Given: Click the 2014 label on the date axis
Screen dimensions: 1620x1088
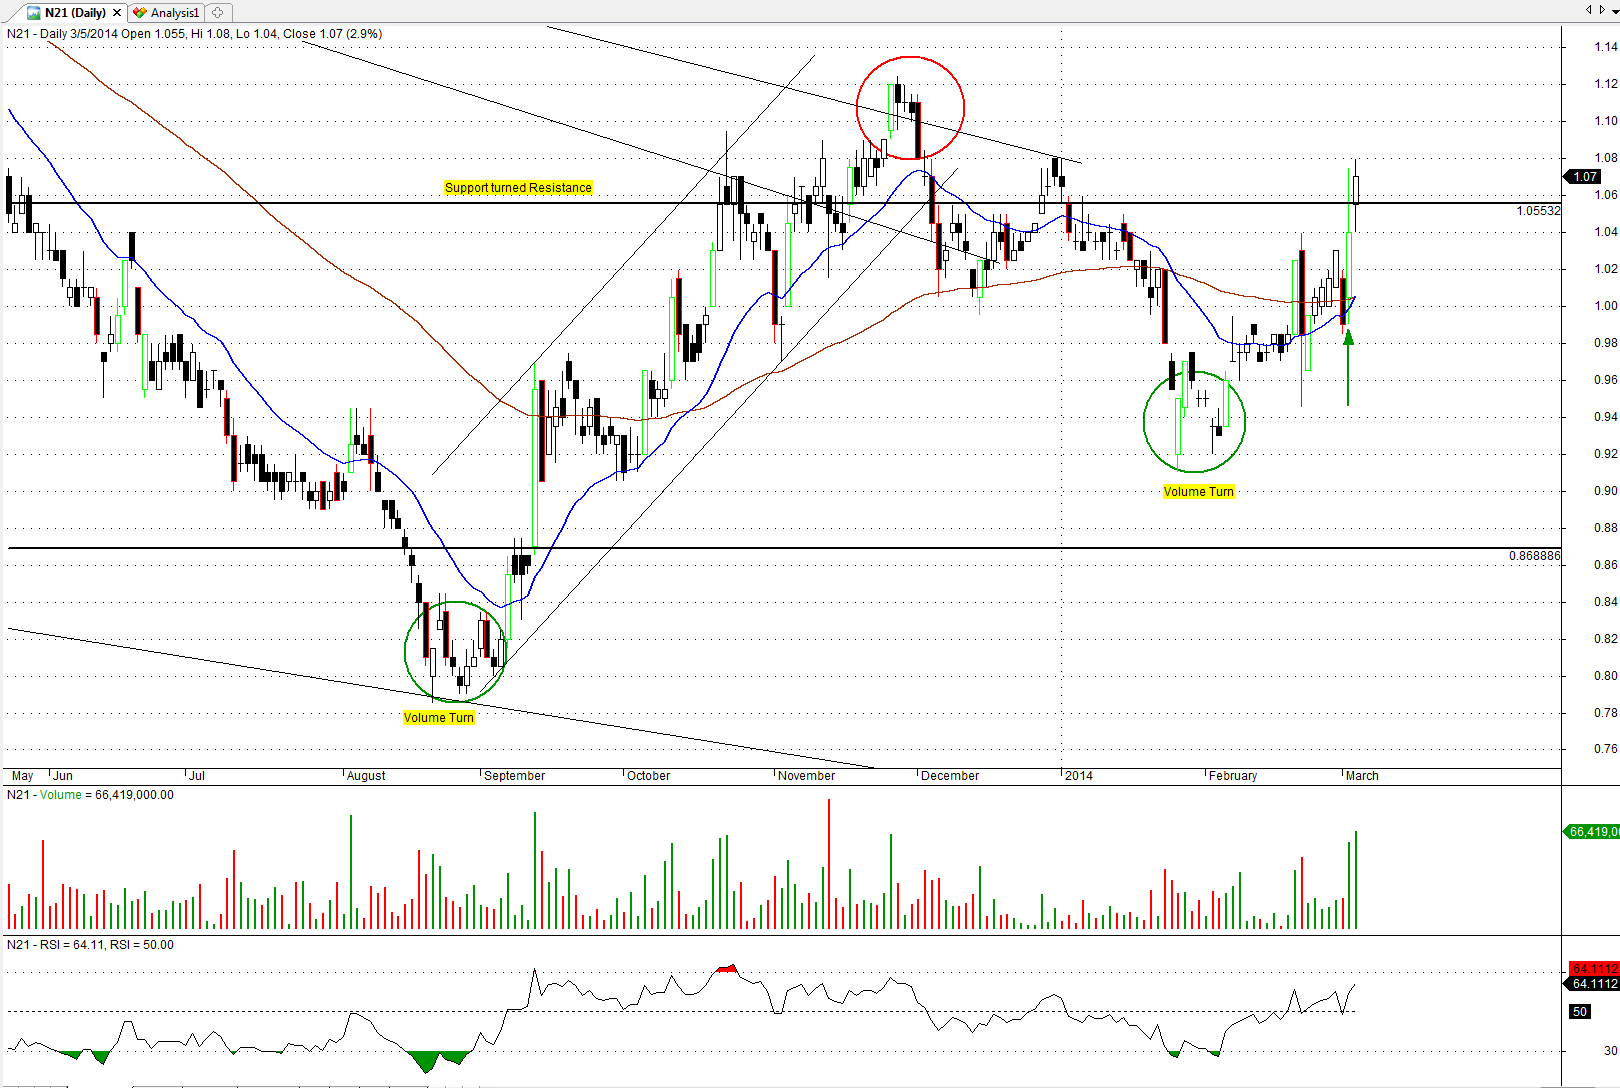Looking at the screenshot, I should coord(1079,776).
